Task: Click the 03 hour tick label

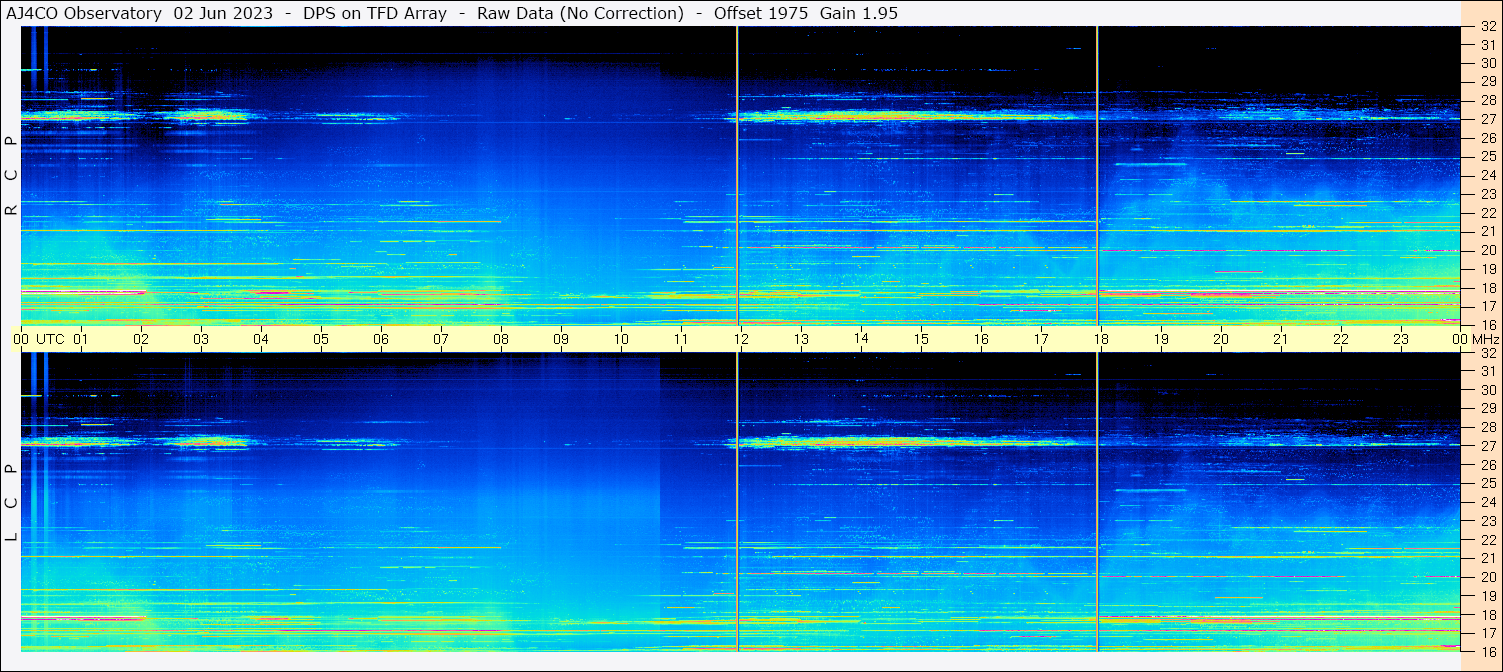Action: tap(201, 339)
